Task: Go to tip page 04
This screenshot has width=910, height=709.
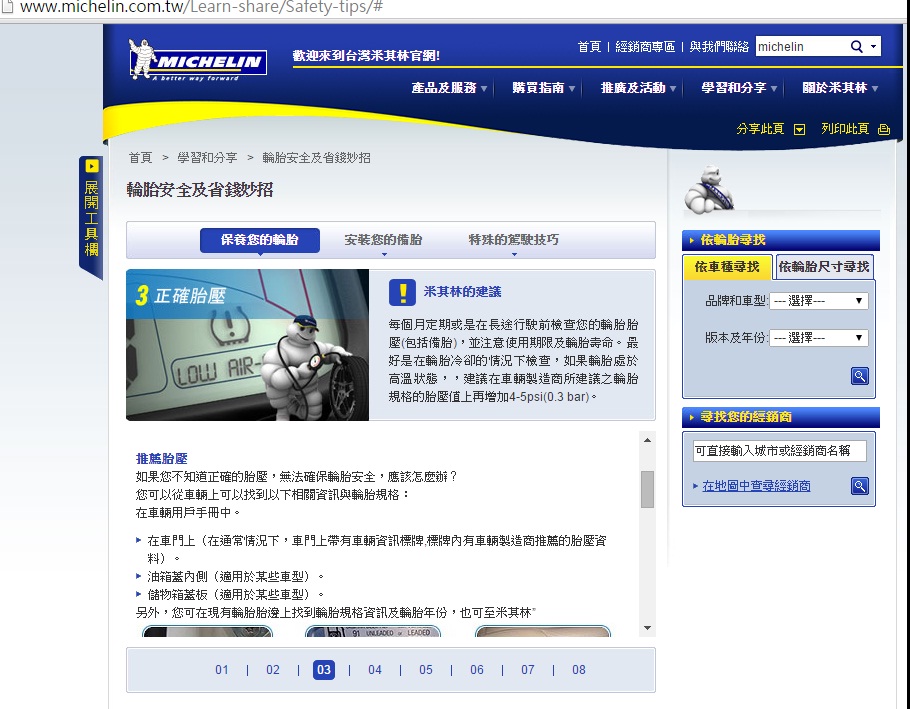Action: click(x=375, y=670)
